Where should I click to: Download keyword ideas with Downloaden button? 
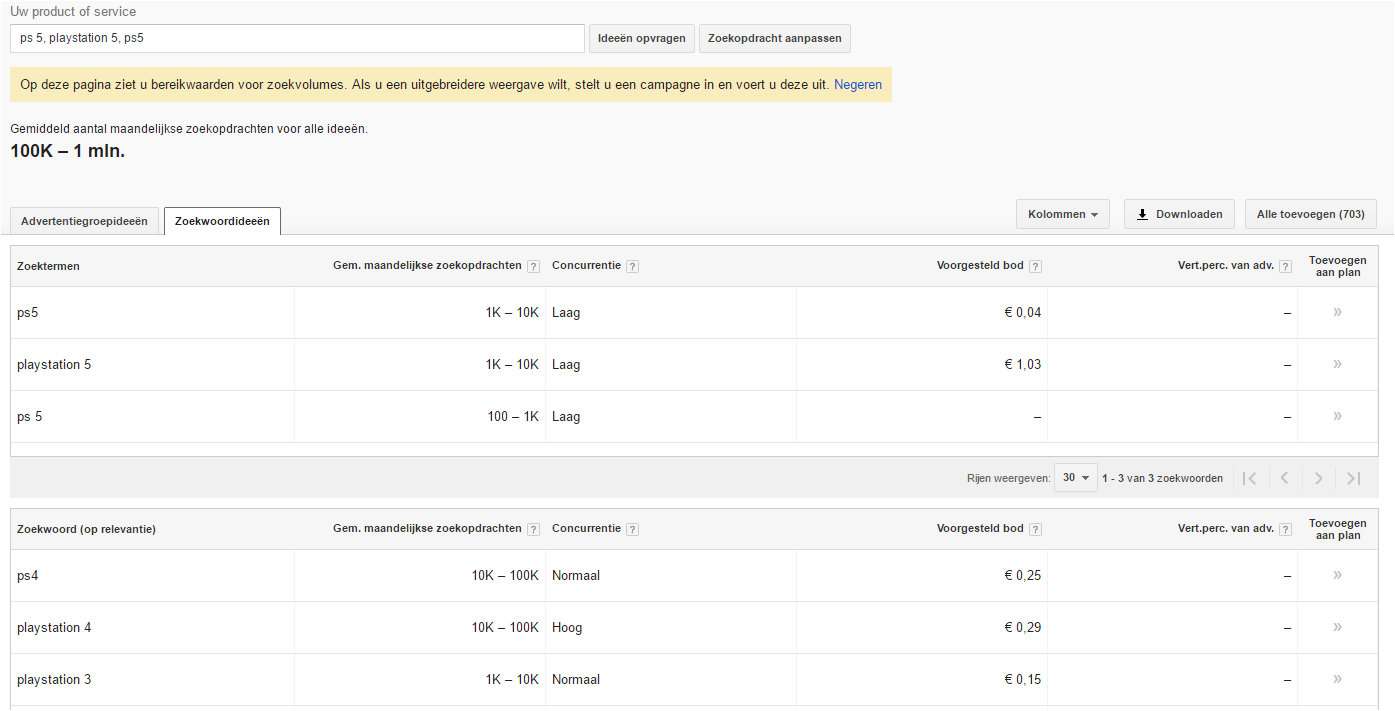pos(1179,214)
